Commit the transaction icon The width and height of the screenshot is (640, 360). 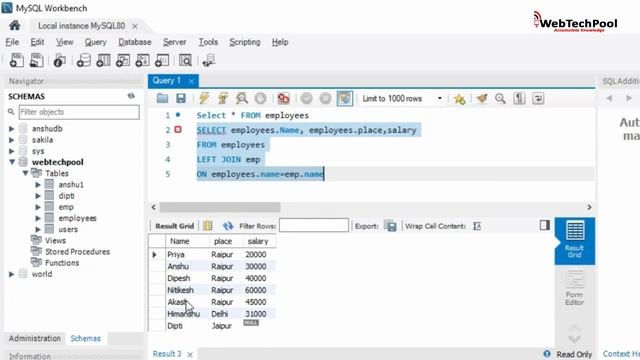click(307, 98)
